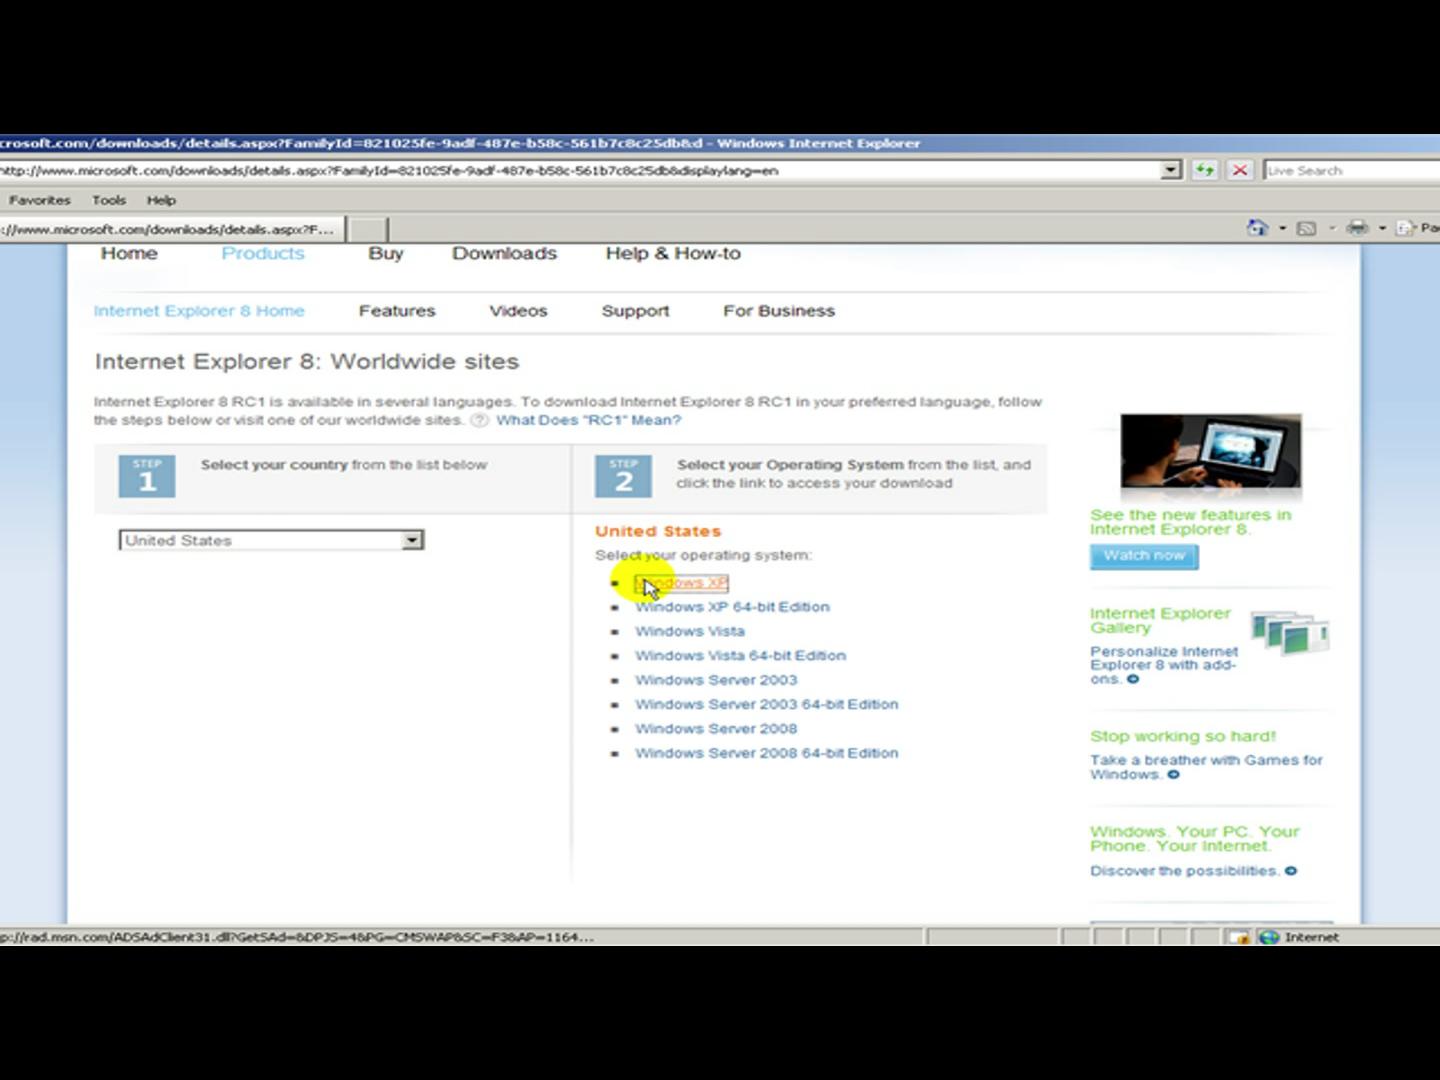This screenshot has height=1080, width=1440.
Task: Click the Internet Explorer Gallery windows image
Action: (1289, 634)
